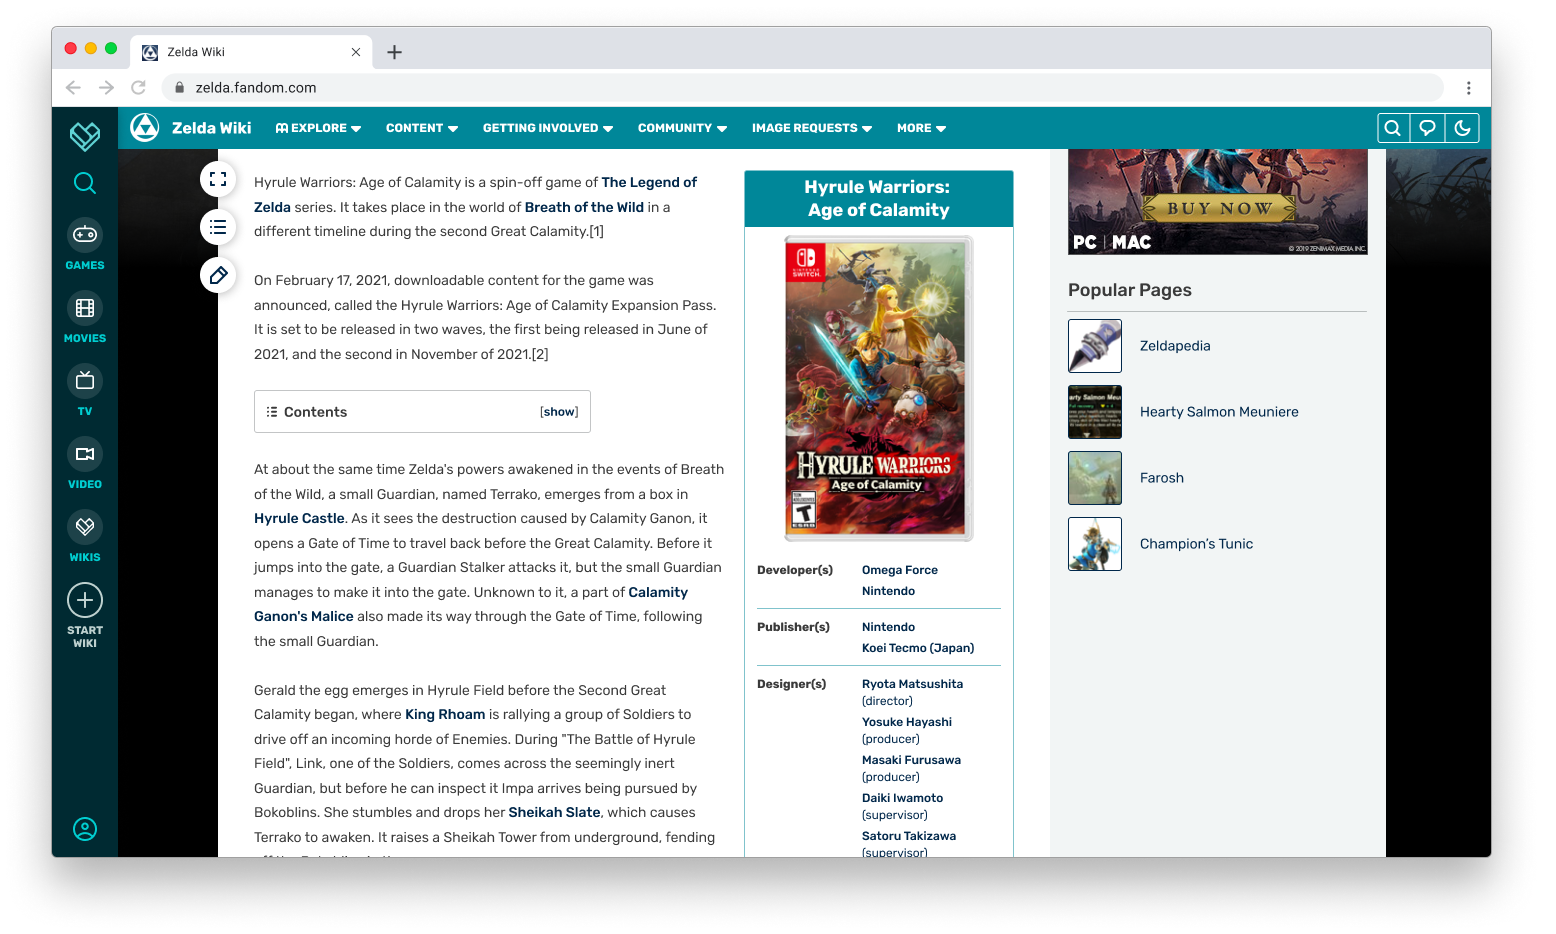
Task: Click the Zeldapedia popular page link
Action: (1175, 346)
